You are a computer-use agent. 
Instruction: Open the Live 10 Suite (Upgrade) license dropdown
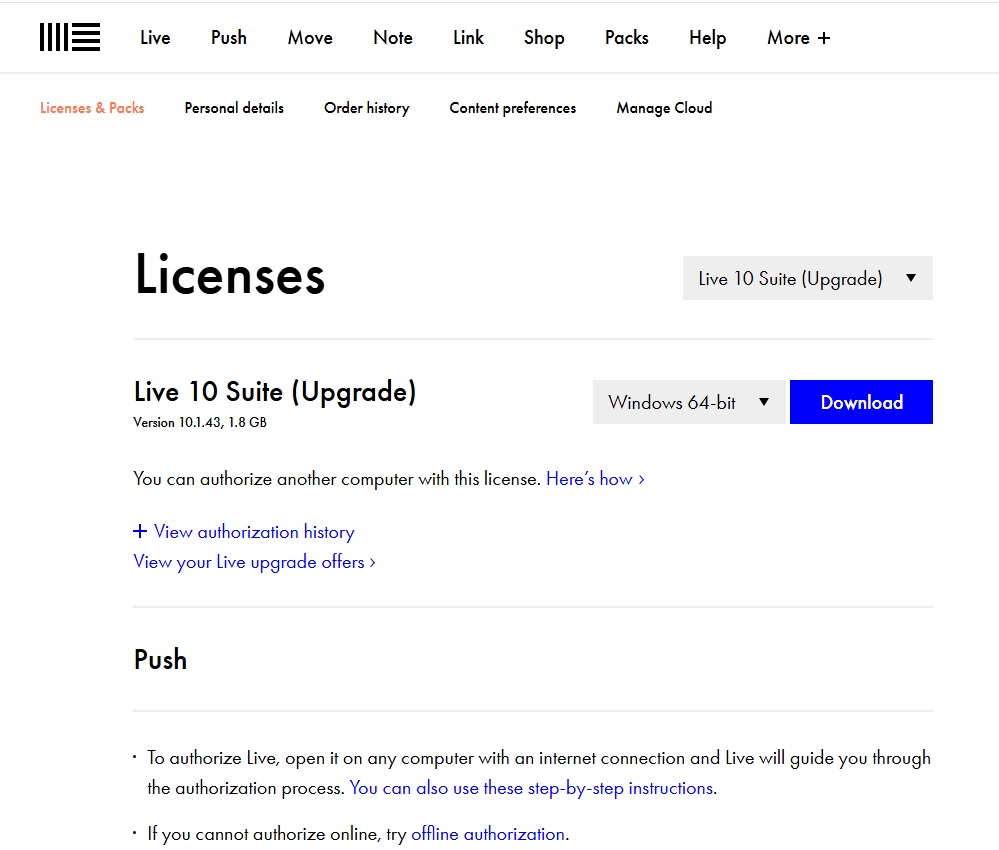click(x=807, y=278)
